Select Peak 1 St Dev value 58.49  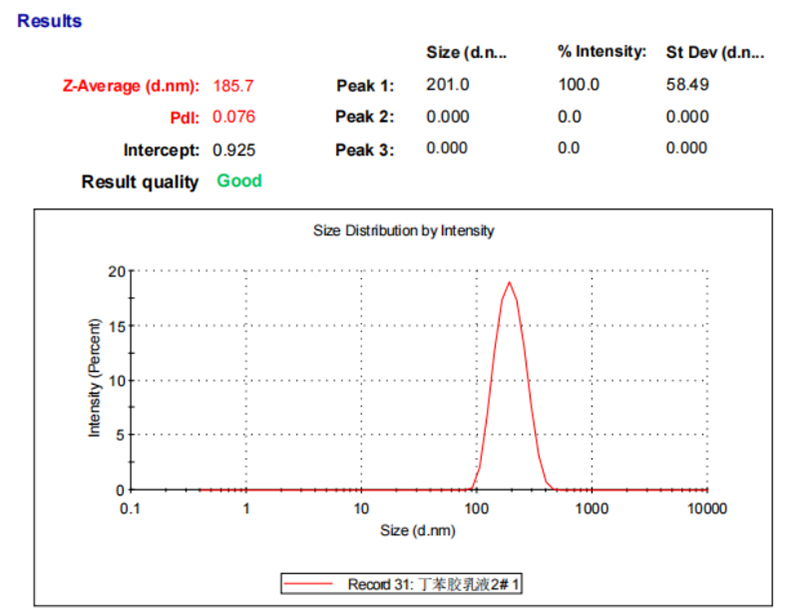coord(687,85)
